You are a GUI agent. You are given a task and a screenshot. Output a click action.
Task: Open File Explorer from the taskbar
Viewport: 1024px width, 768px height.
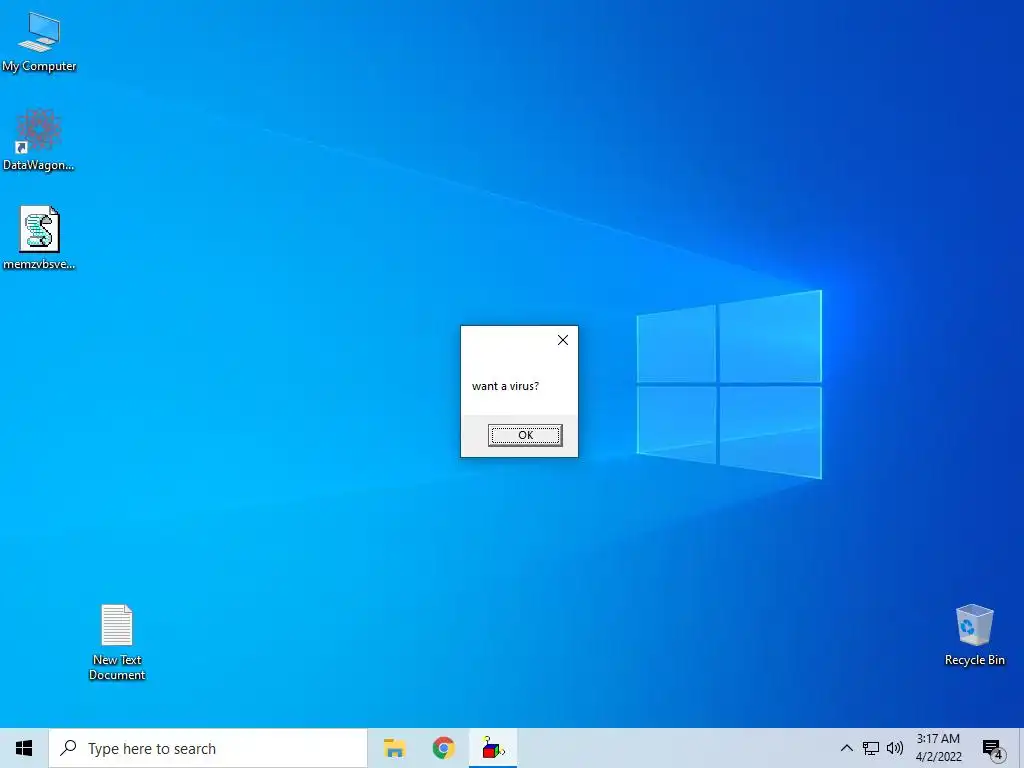[x=394, y=748]
